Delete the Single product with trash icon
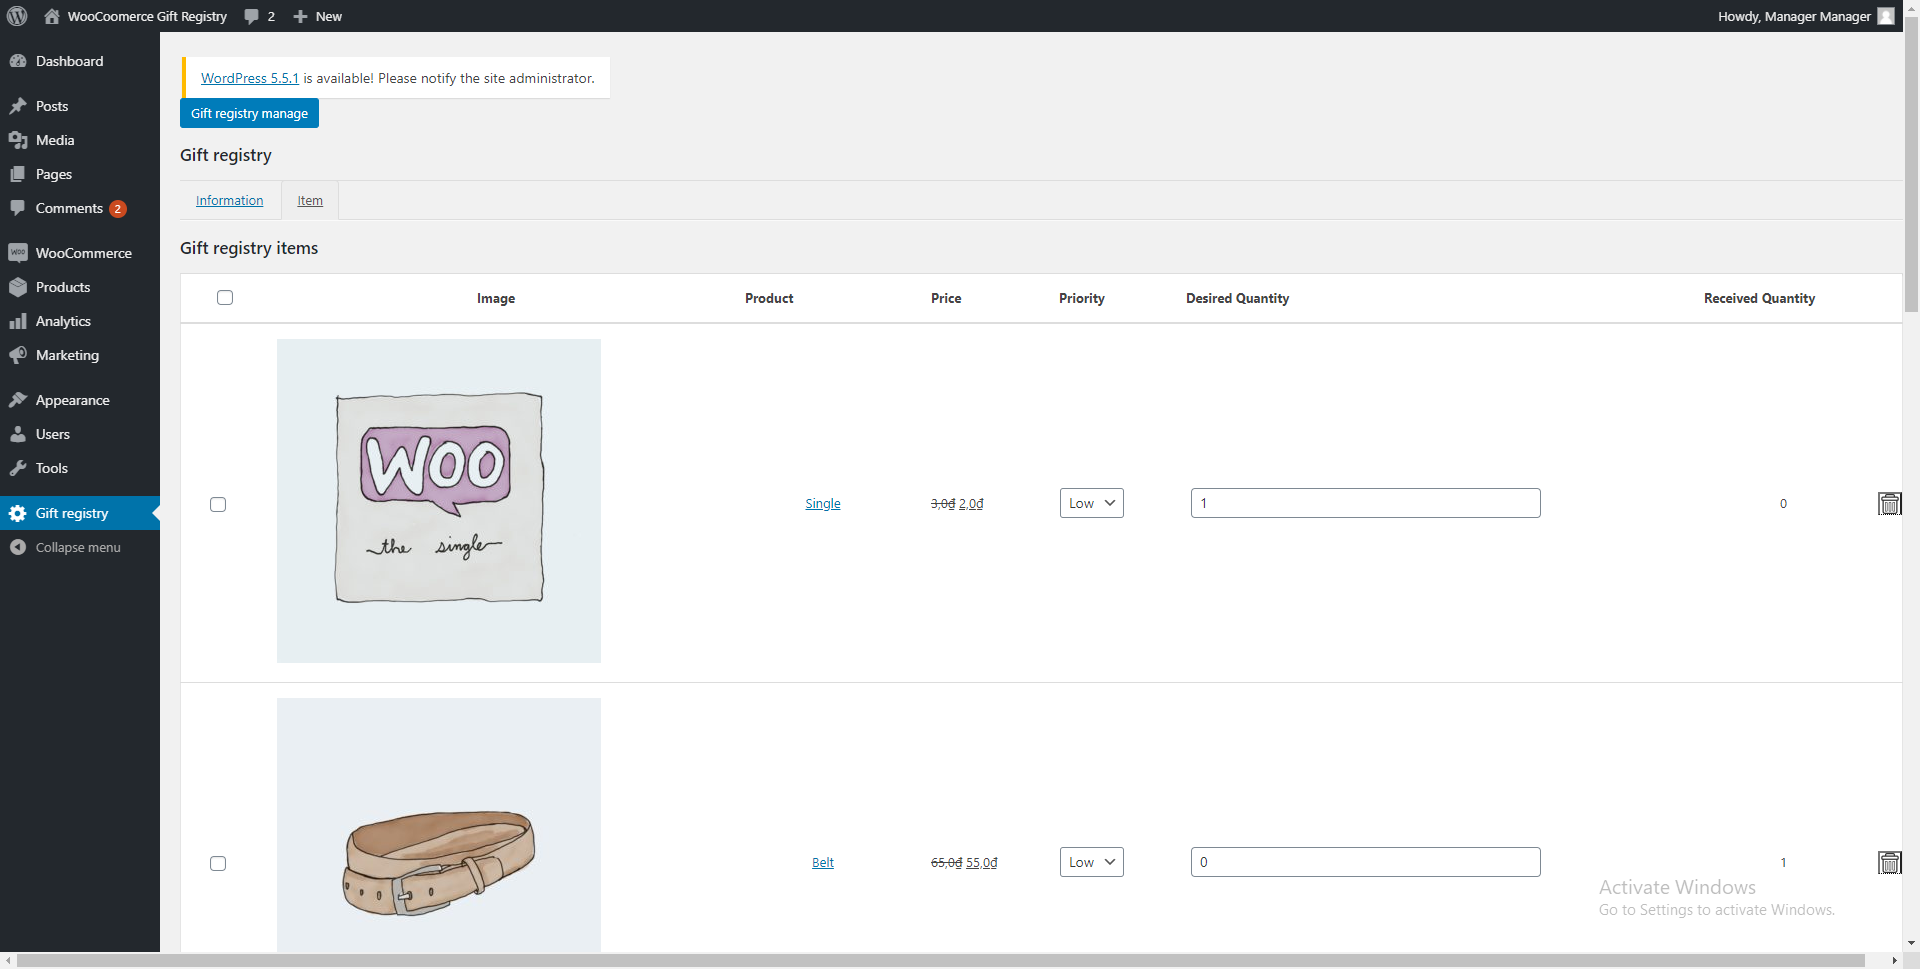 click(x=1889, y=504)
